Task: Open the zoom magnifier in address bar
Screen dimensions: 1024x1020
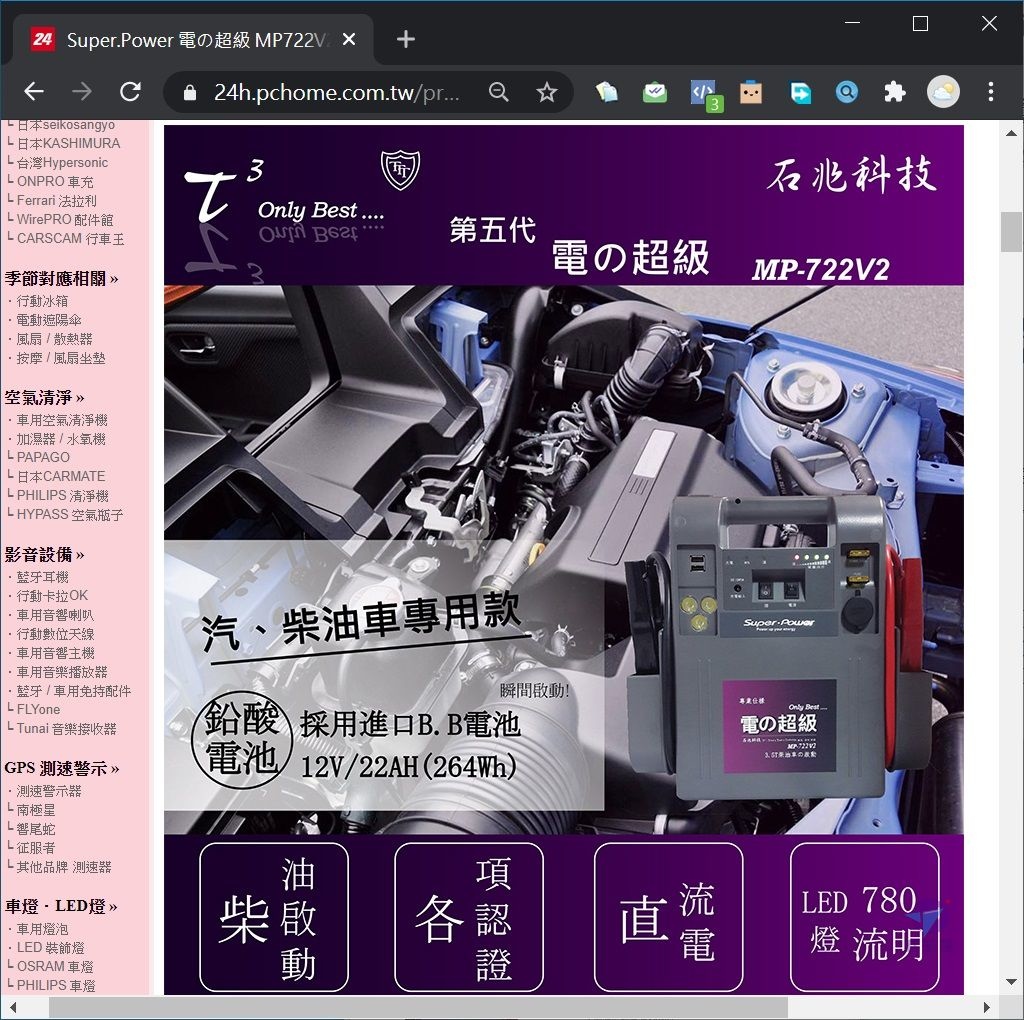Action: pos(499,92)
